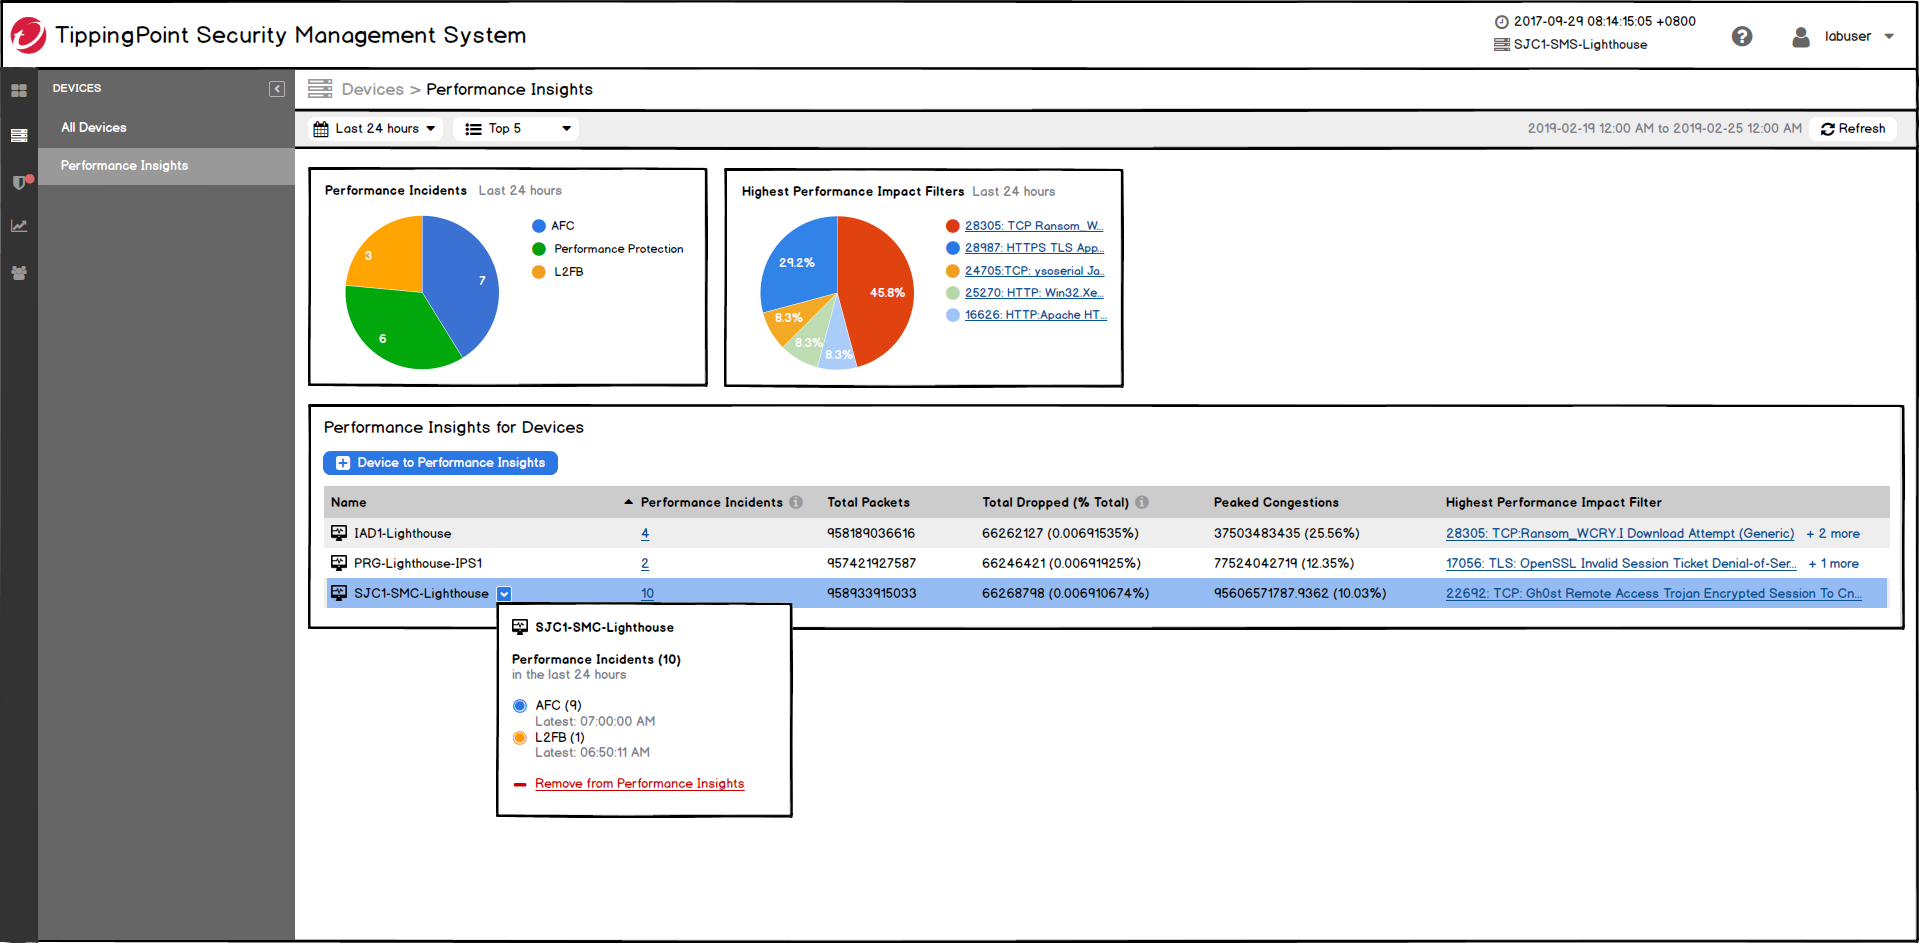
Task: Select the Devices server icon in sidebar
Action: [19, 135]
